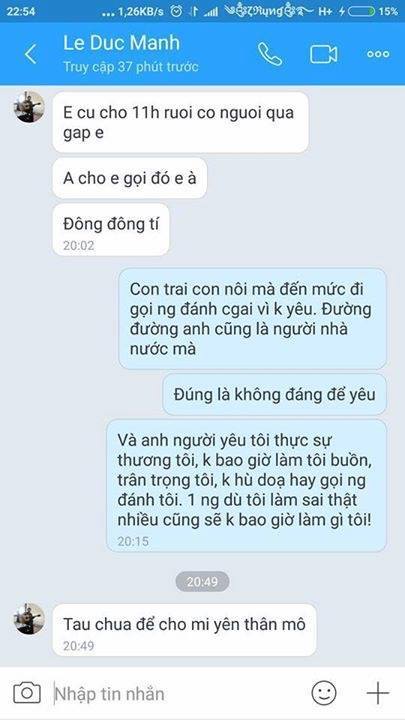The height and width of the screenshot is (720, 405).
Task: Select the 'Đông đông tí' message bubble
Action: [x=111, y=230]
